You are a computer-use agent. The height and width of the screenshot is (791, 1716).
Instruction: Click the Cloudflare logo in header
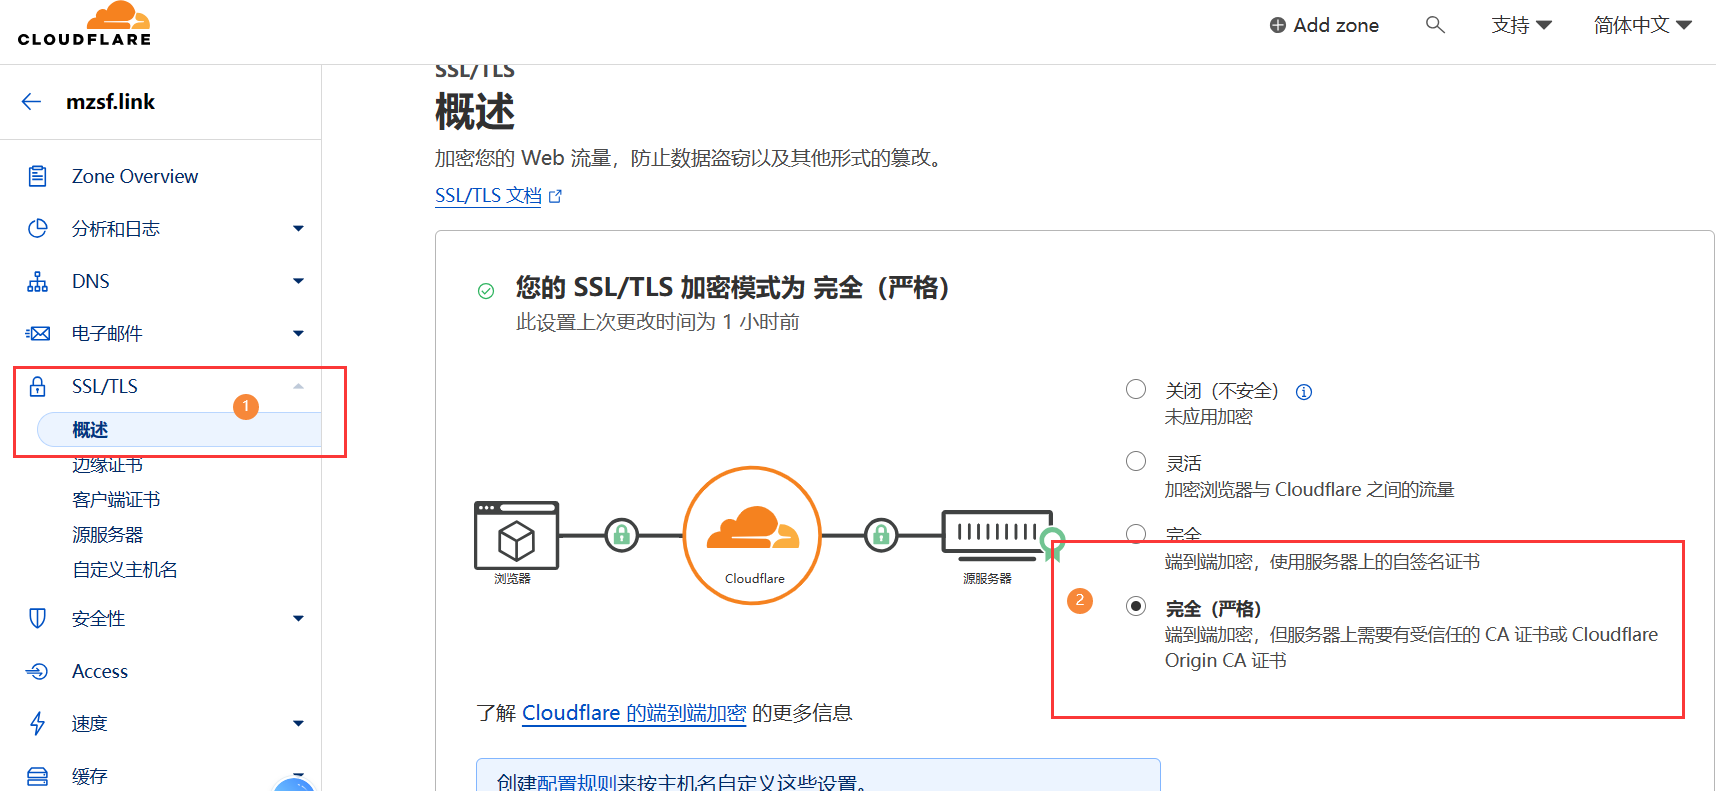point(85,24)
